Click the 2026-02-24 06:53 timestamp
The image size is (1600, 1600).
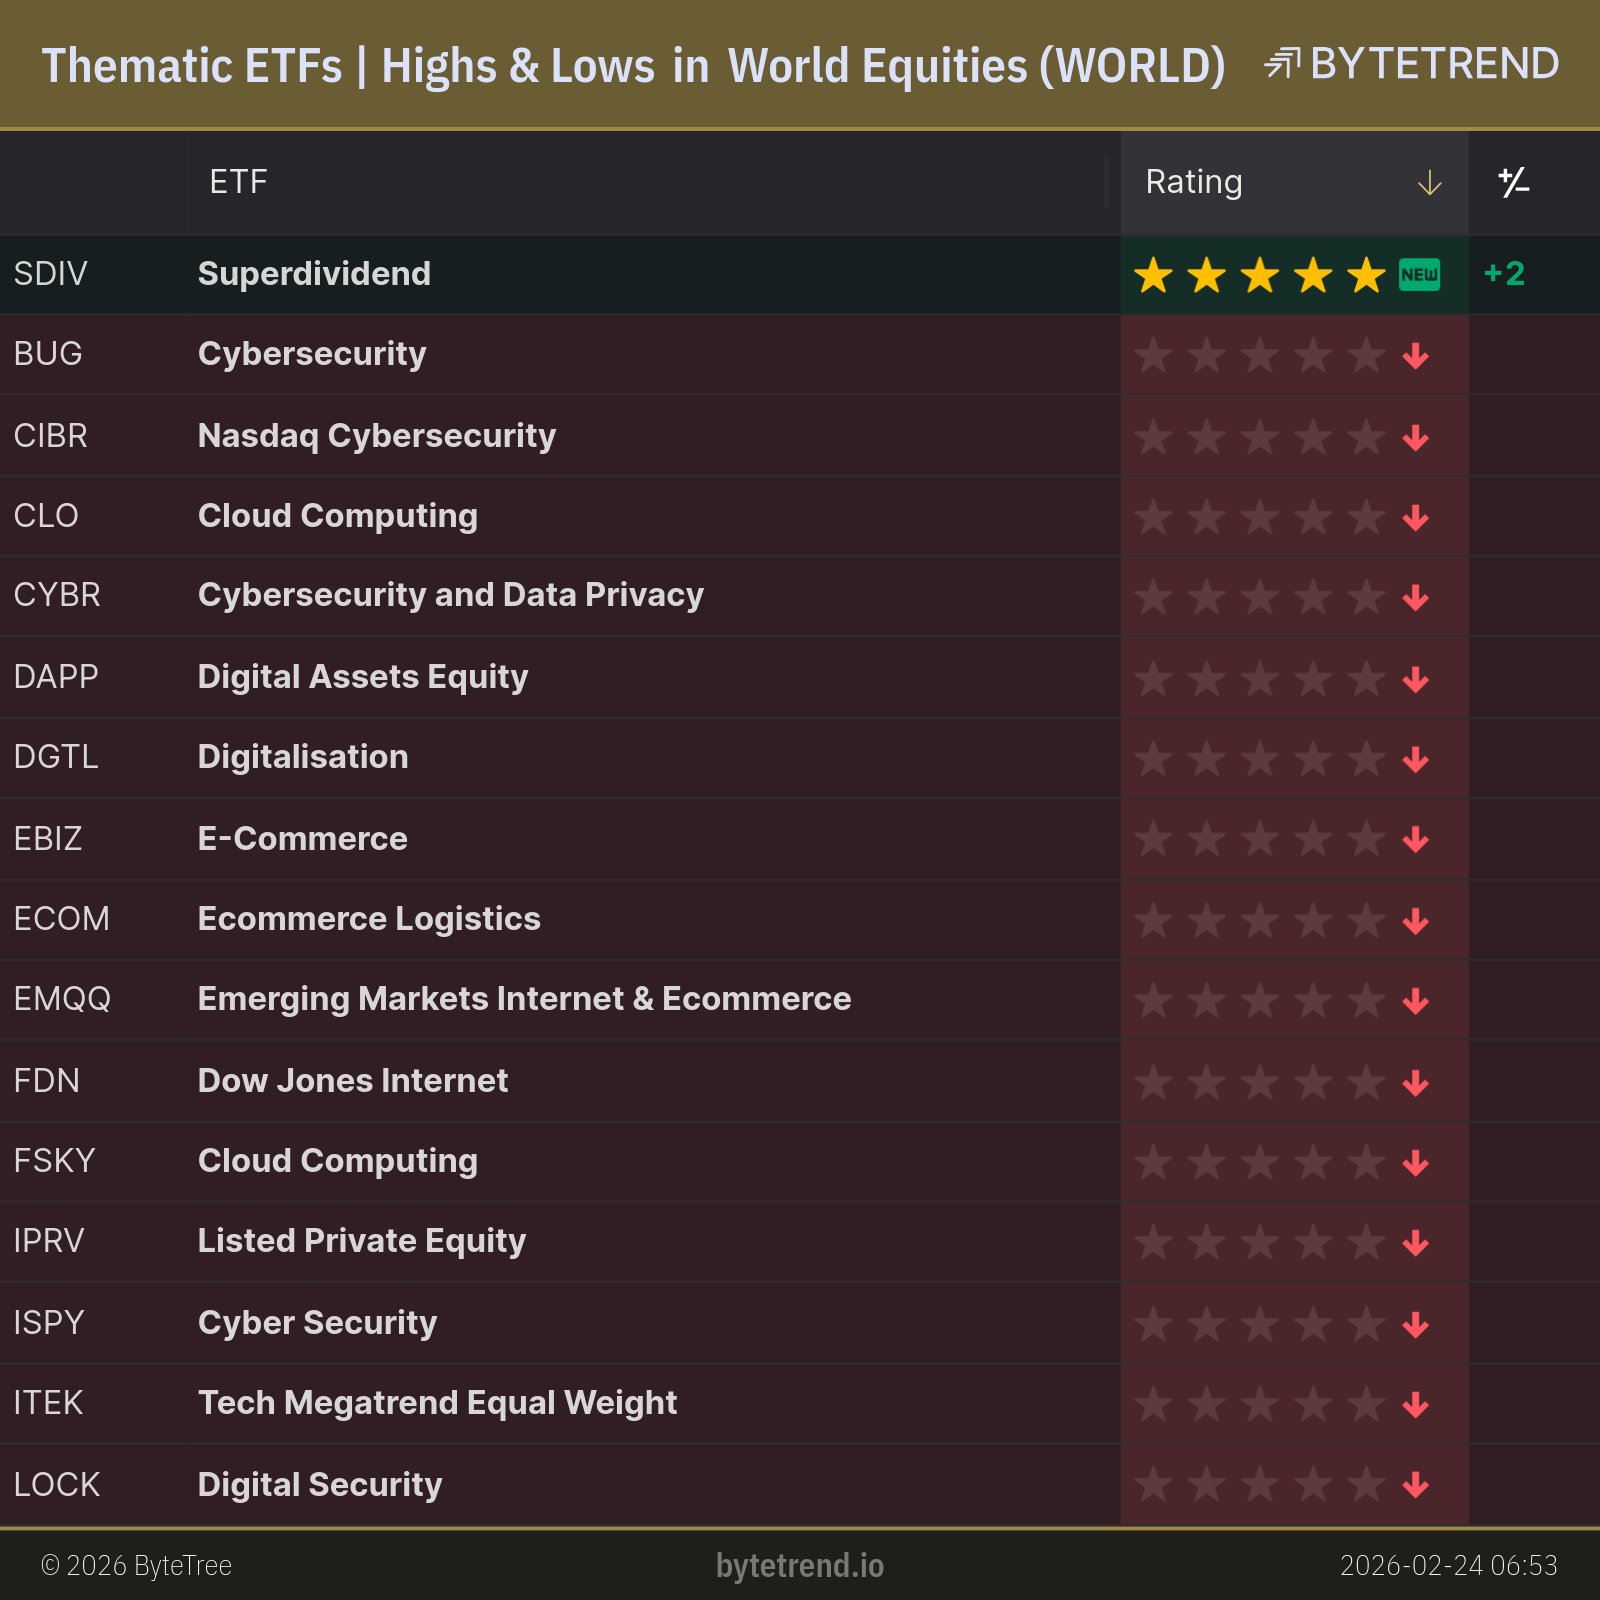[x=1449, y=1565]
